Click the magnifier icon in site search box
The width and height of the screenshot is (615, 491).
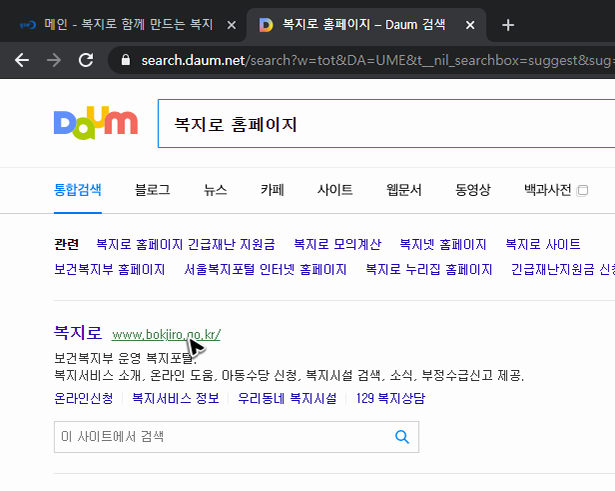pos(402,436)
